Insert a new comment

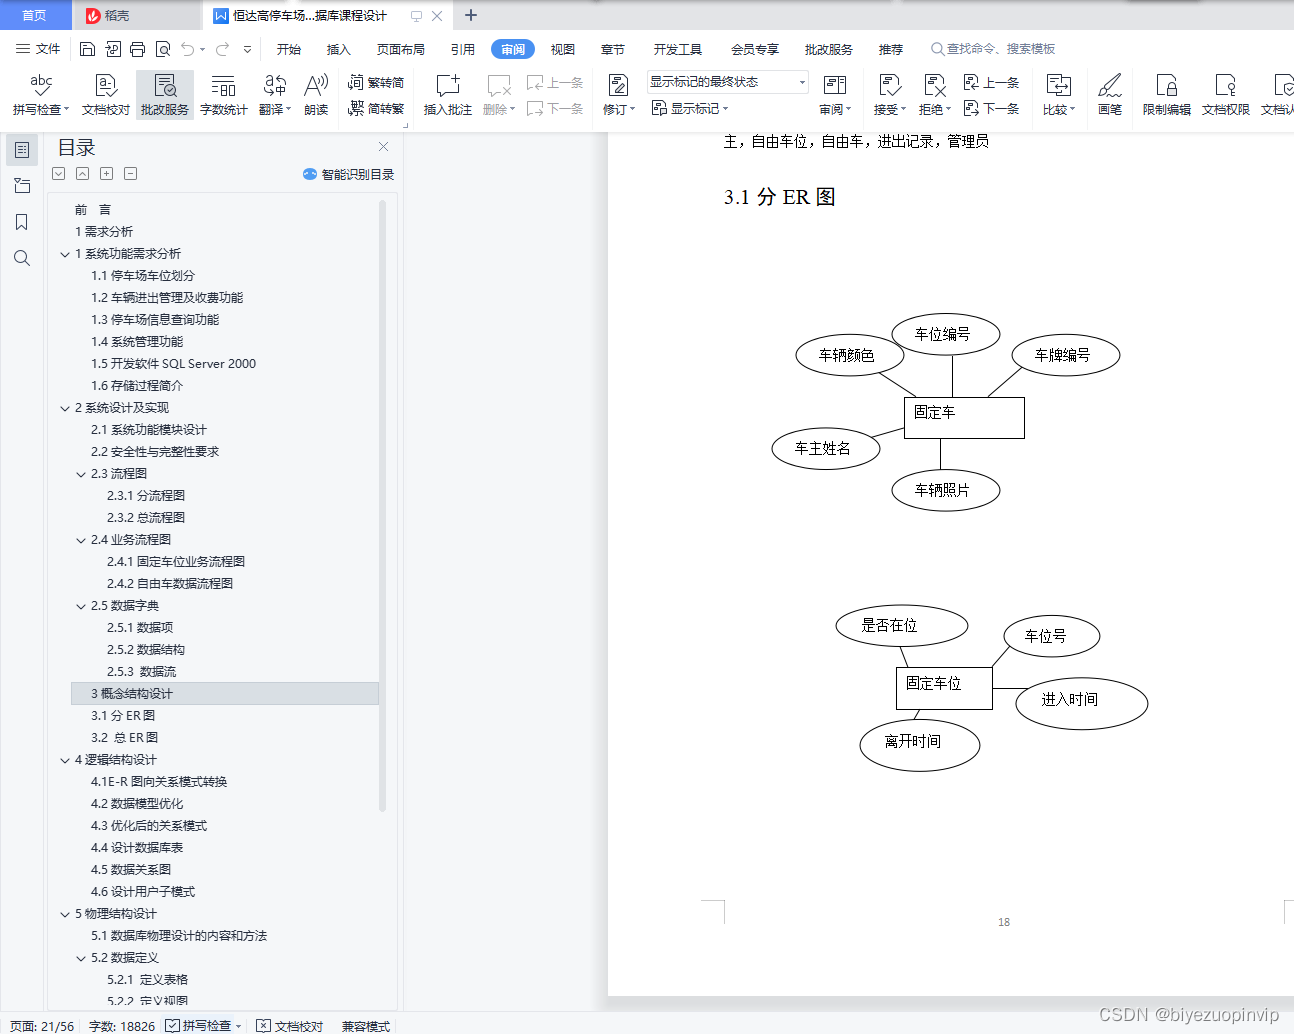tap(447, 95)
